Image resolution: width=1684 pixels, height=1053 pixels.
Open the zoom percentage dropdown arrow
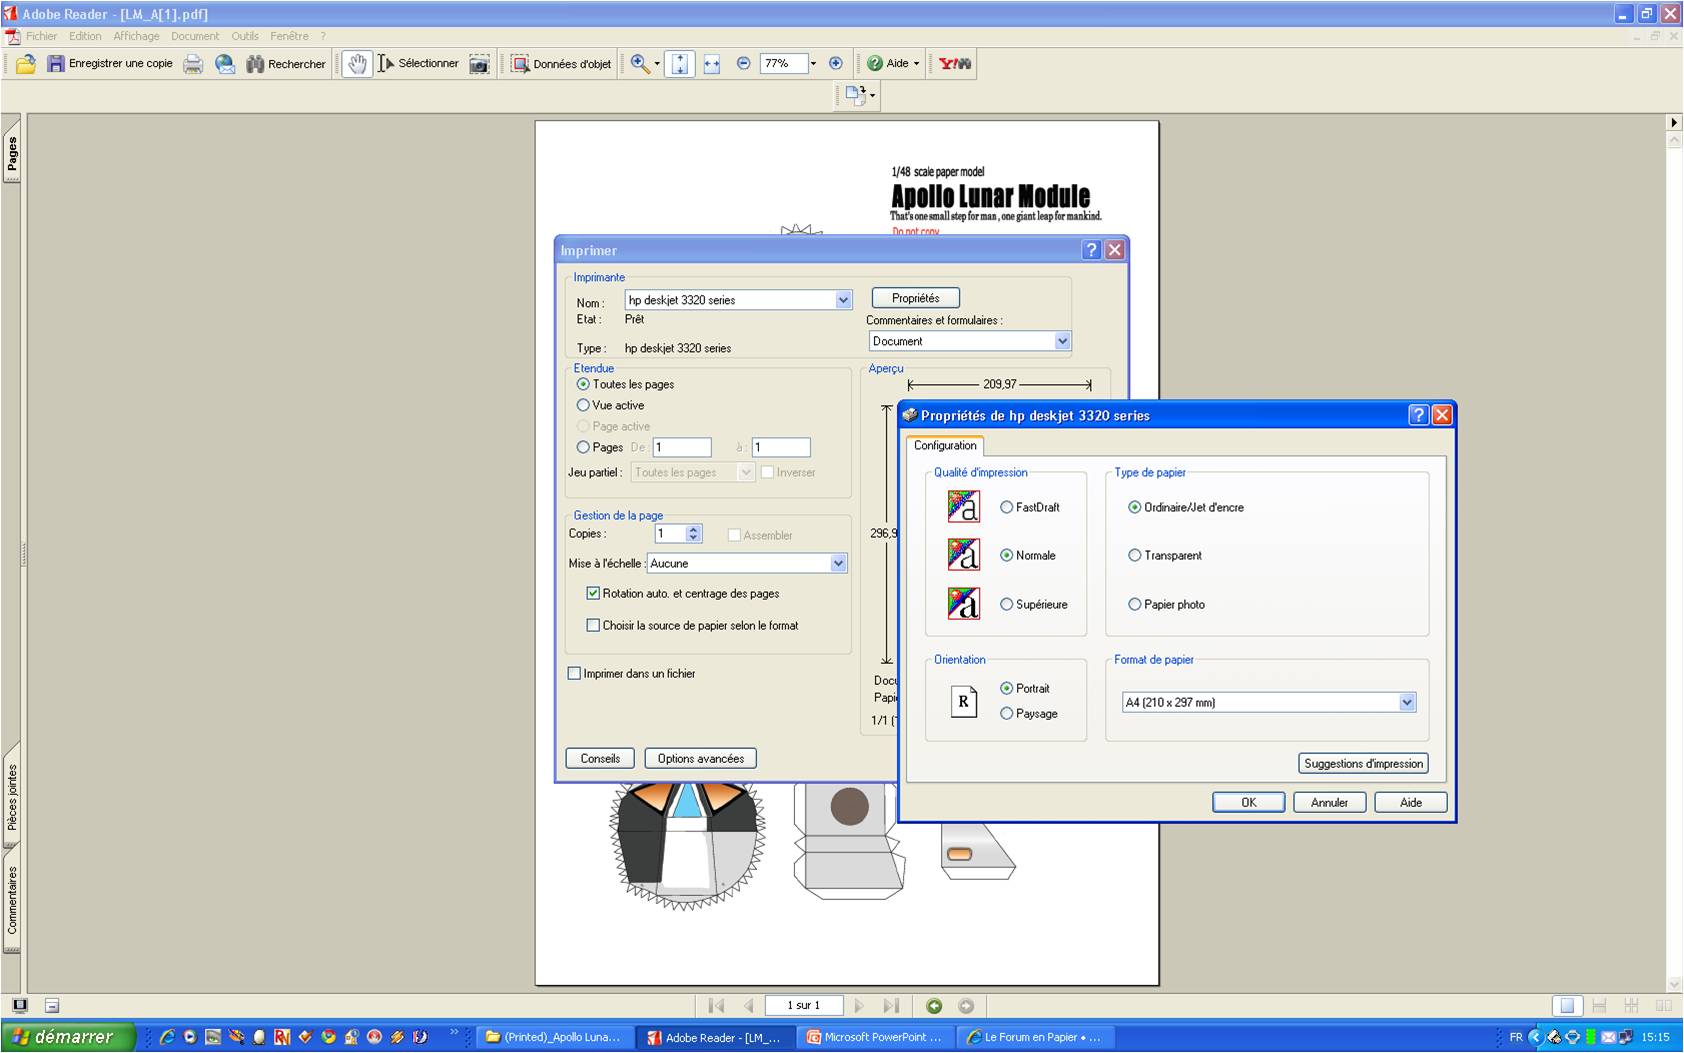(813, 63)
